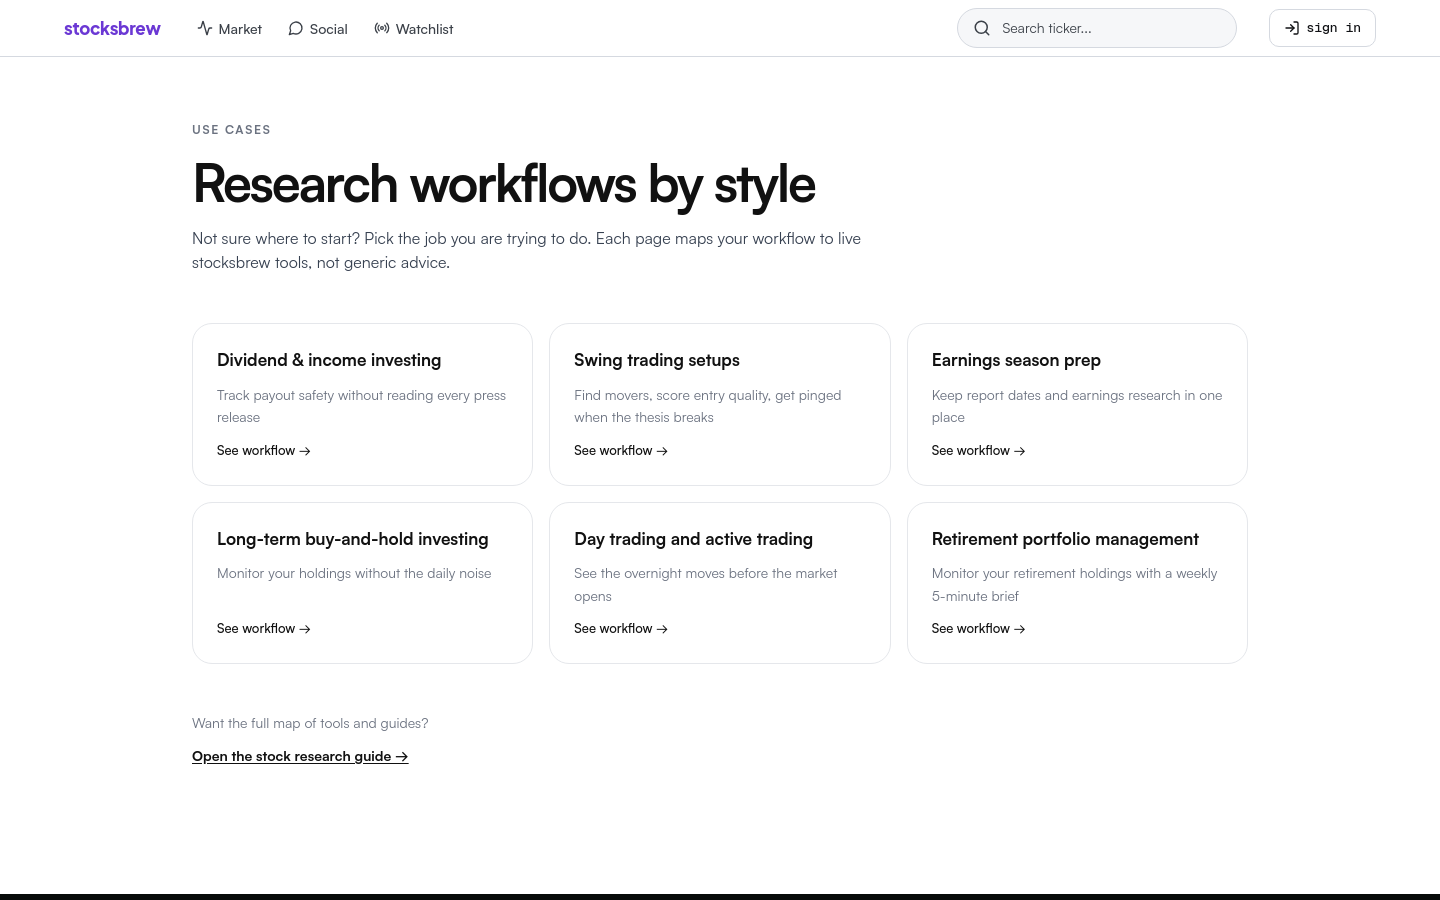
Task: Click 'Monitor your retirement holdings' description
Action: [1075, 585]
